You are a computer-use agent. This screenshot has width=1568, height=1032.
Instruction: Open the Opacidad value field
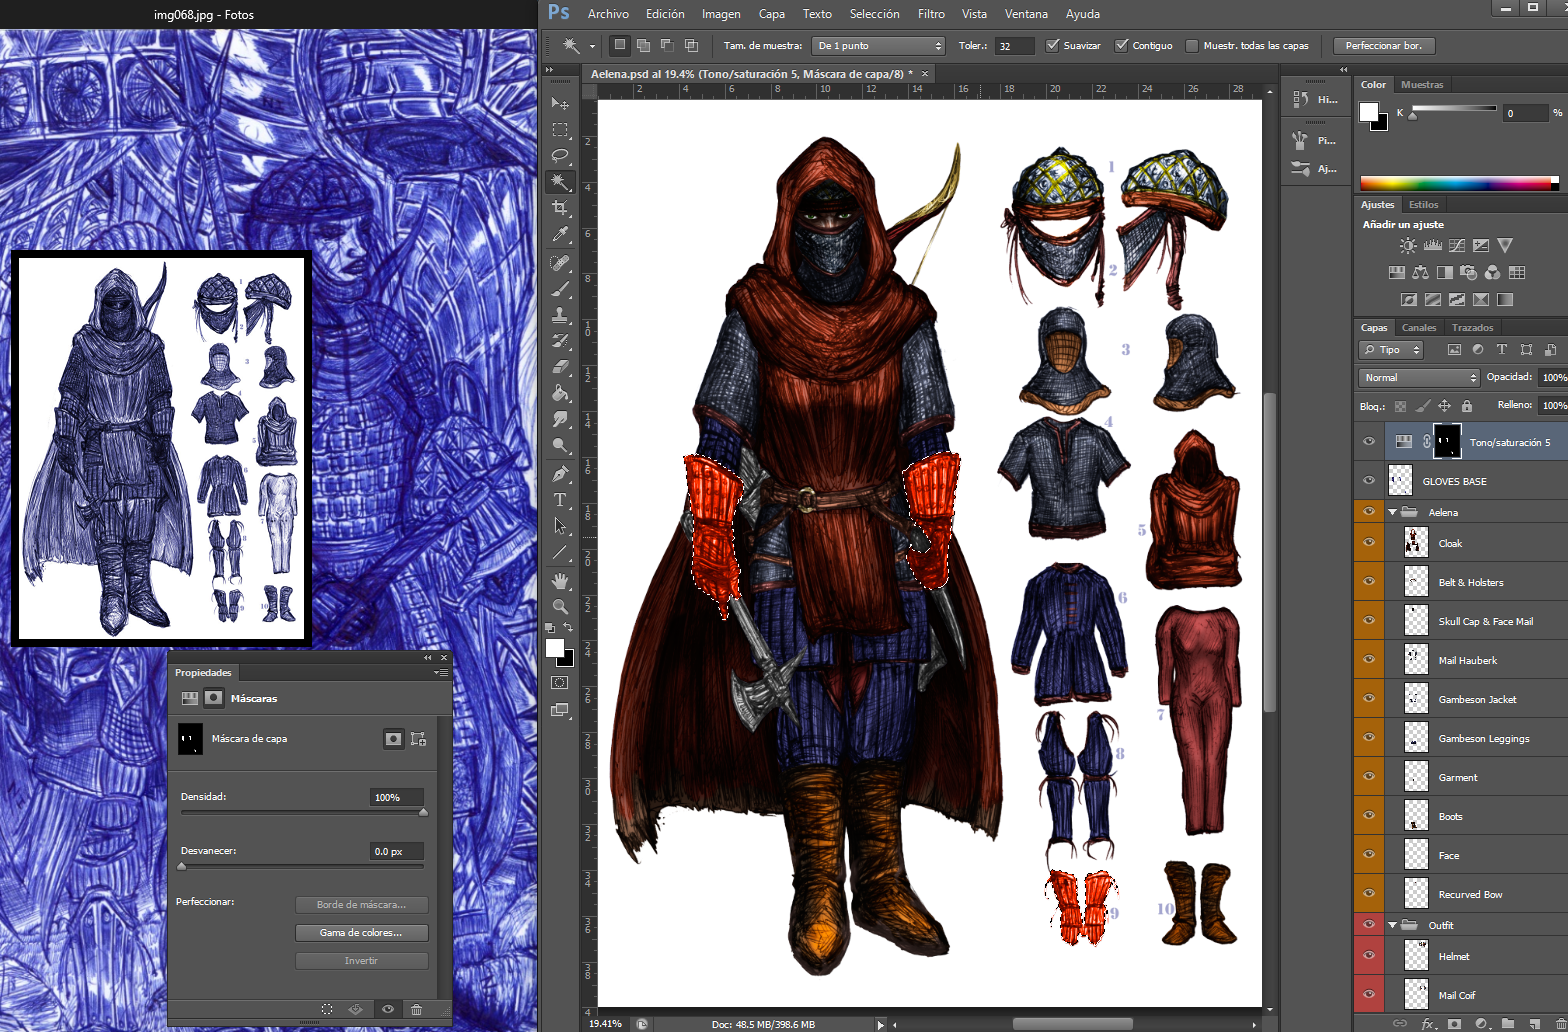pos(1553,377)
